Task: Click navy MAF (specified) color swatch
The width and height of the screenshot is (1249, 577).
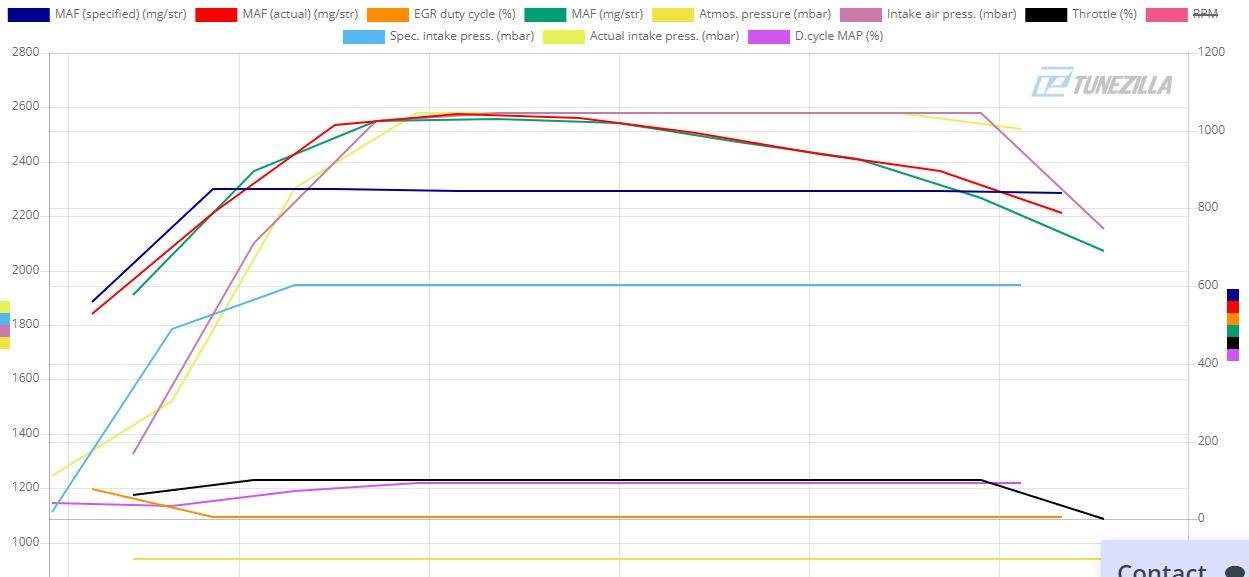Action: (28, 15)
